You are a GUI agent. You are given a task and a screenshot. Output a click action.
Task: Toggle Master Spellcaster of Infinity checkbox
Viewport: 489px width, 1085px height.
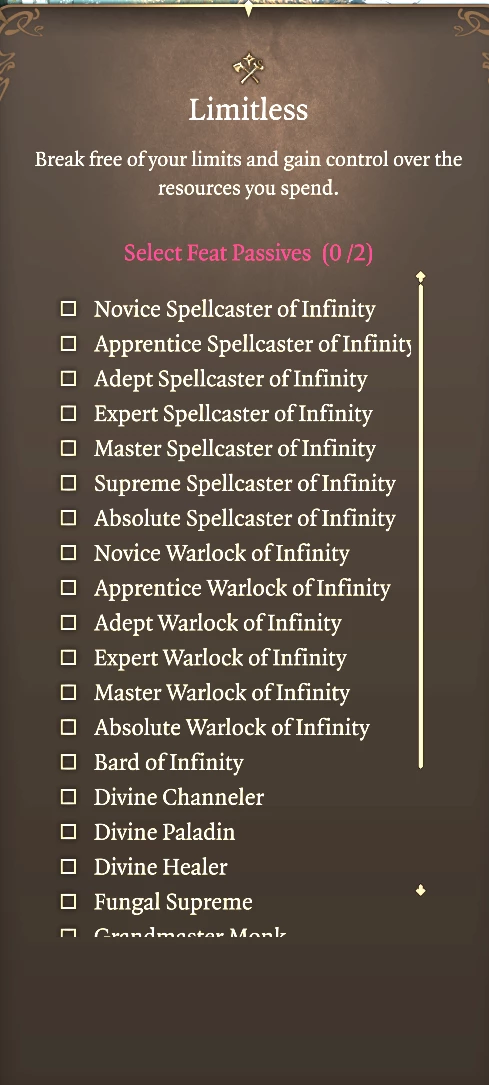click(68, 448)
